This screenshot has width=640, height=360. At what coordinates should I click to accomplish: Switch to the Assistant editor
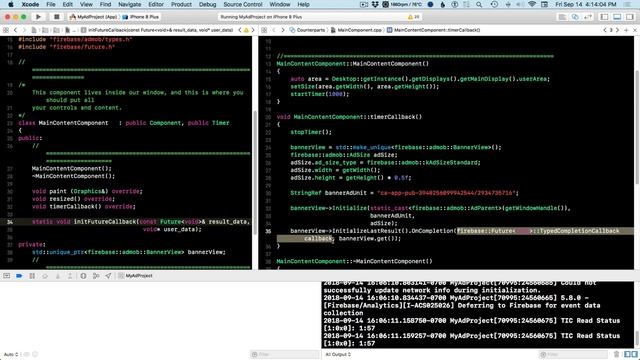coord(575,17)
